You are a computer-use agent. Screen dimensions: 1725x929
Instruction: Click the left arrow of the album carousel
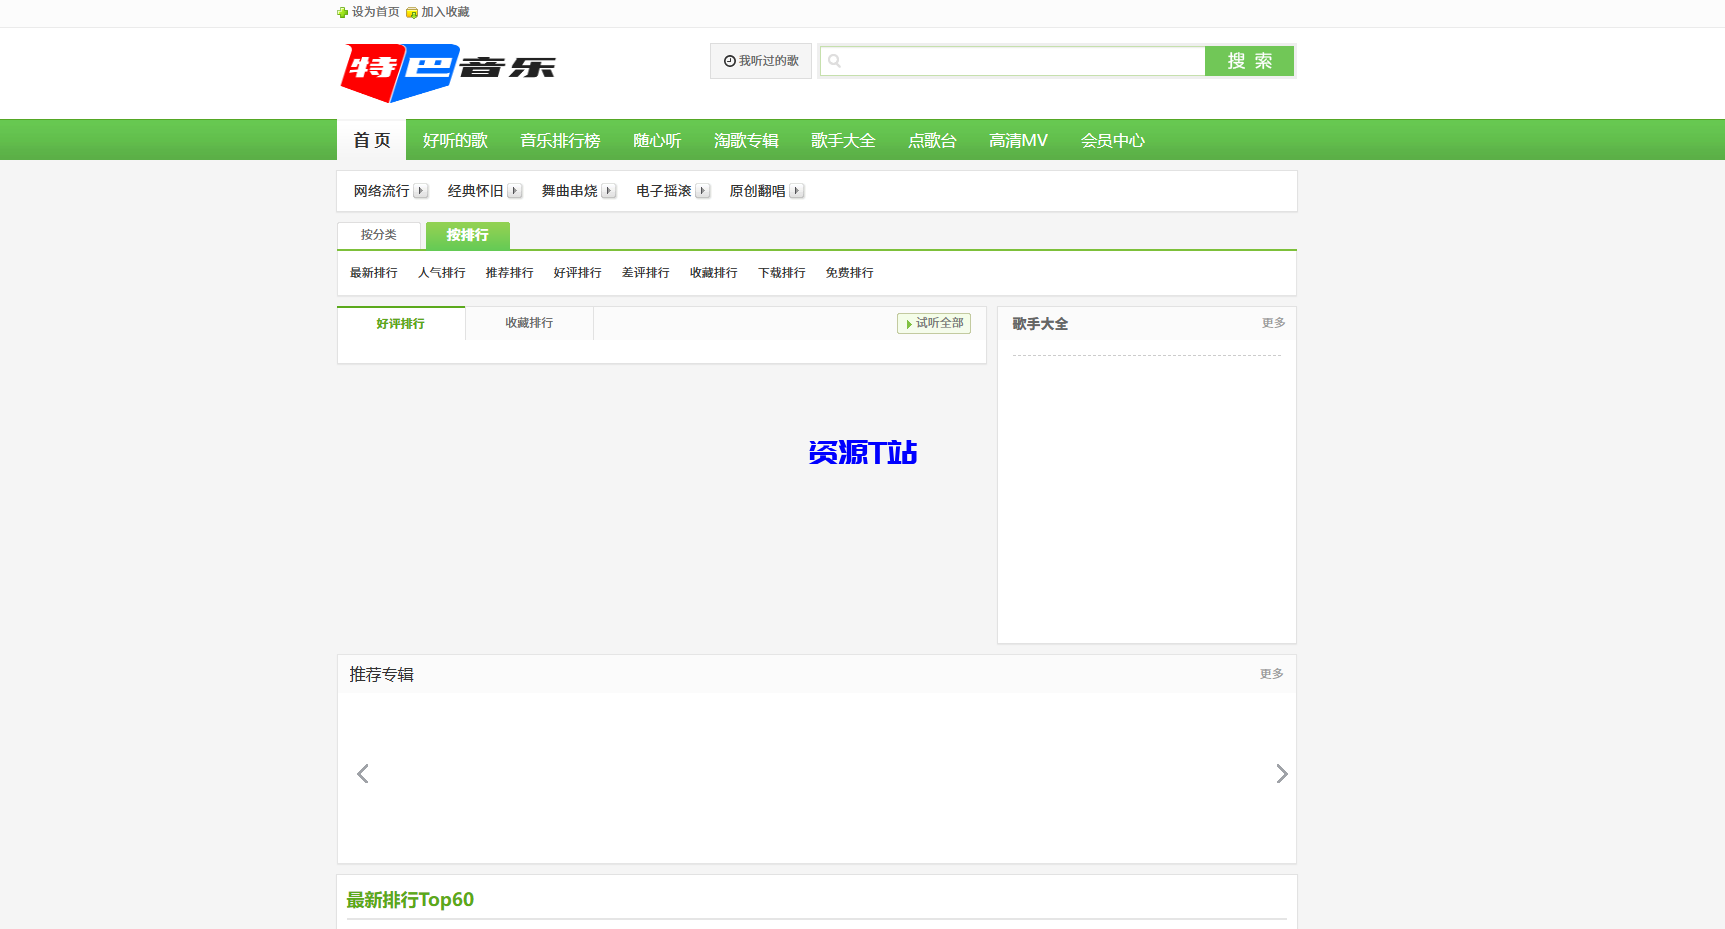(362, 773)
